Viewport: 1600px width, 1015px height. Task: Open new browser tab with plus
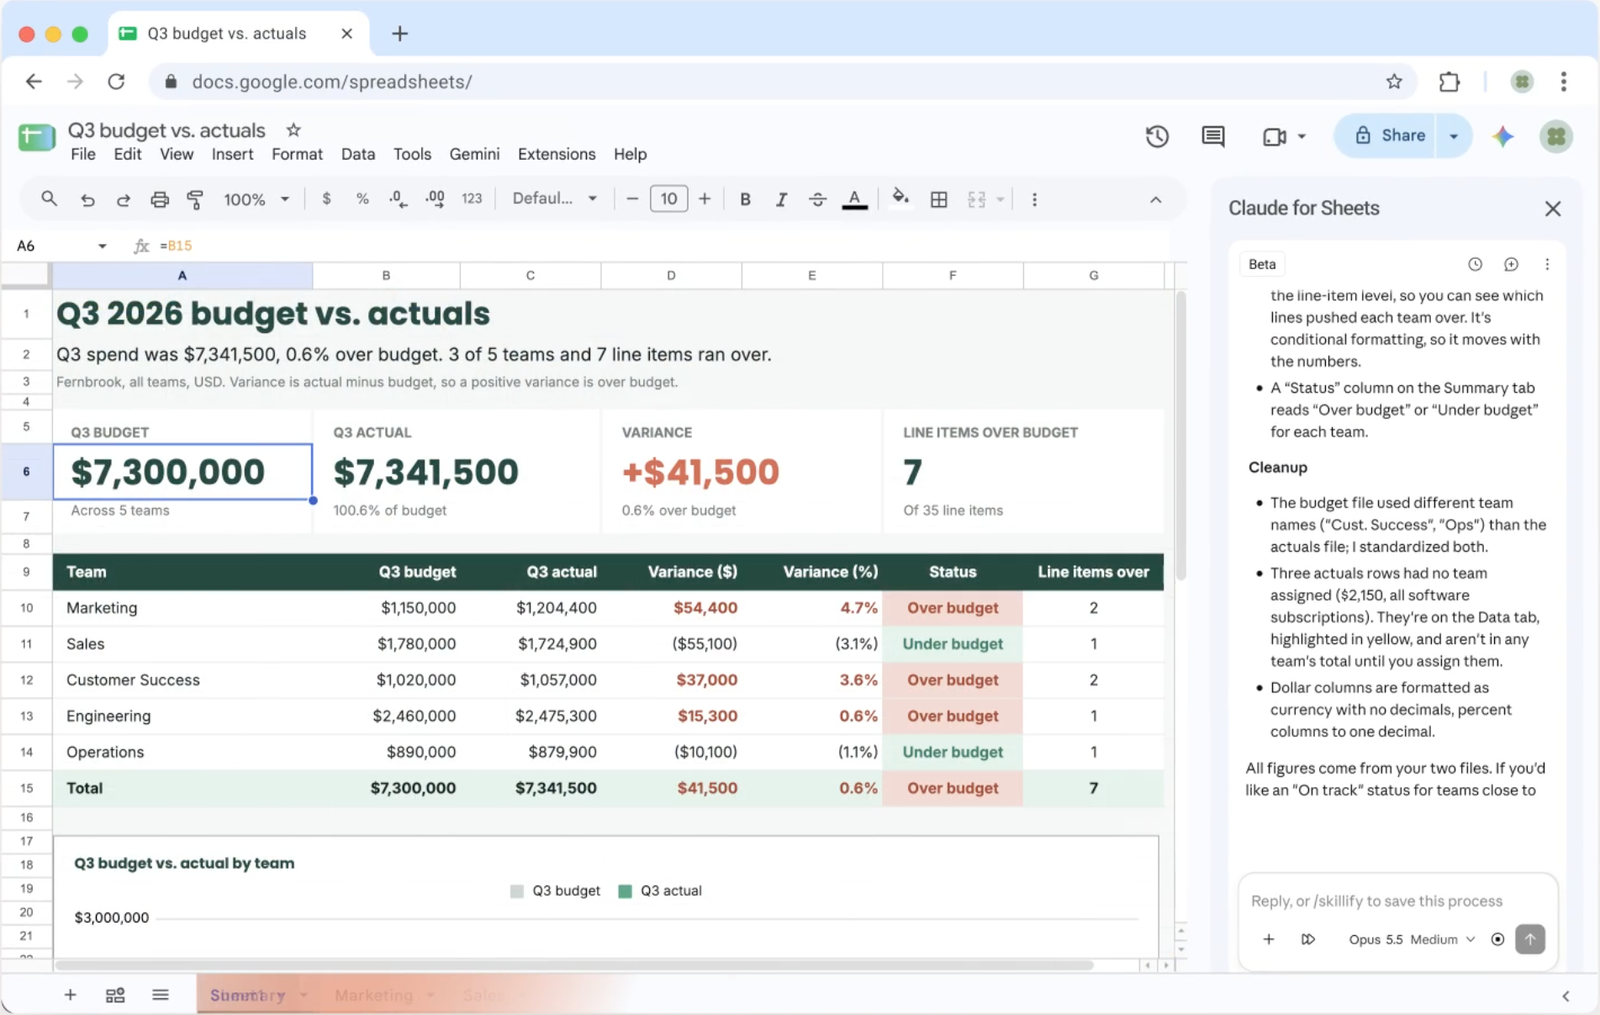coord(399,34)
